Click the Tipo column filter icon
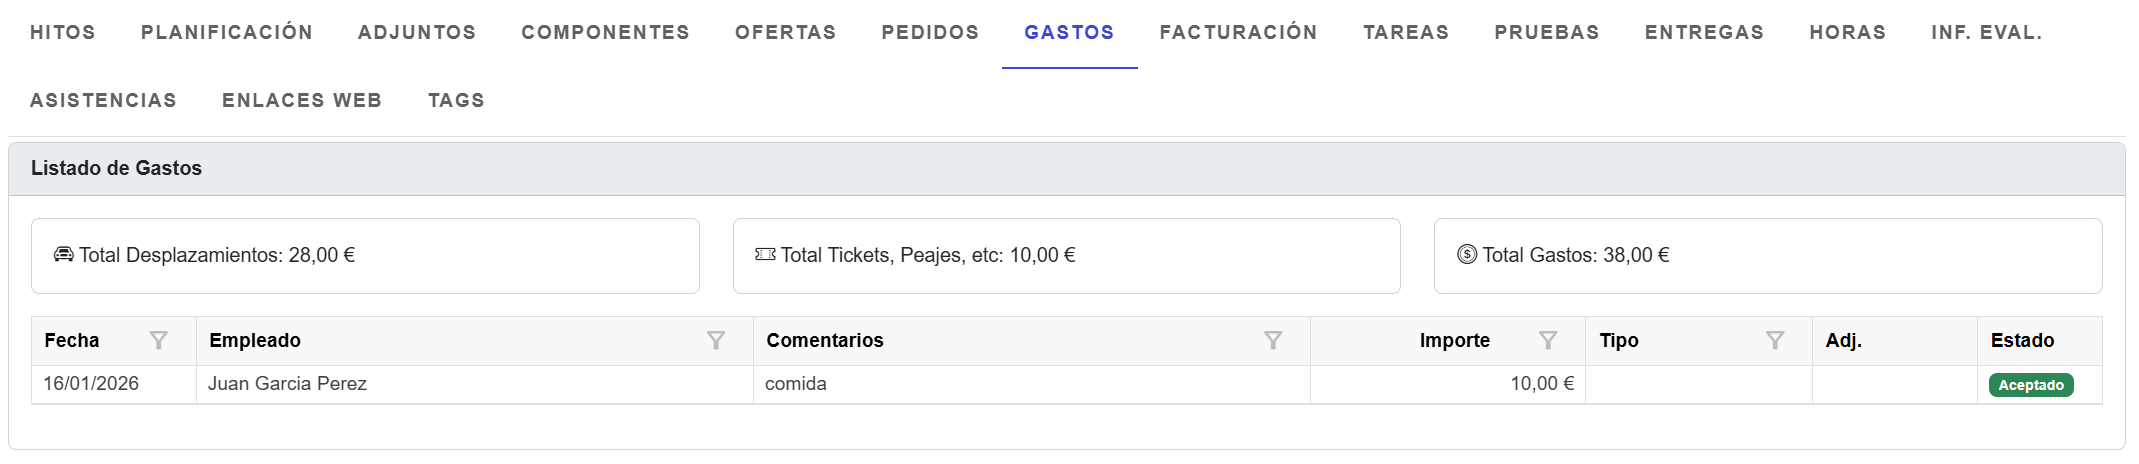The width and height of the screenshot is (2139, 464). 1775,340
